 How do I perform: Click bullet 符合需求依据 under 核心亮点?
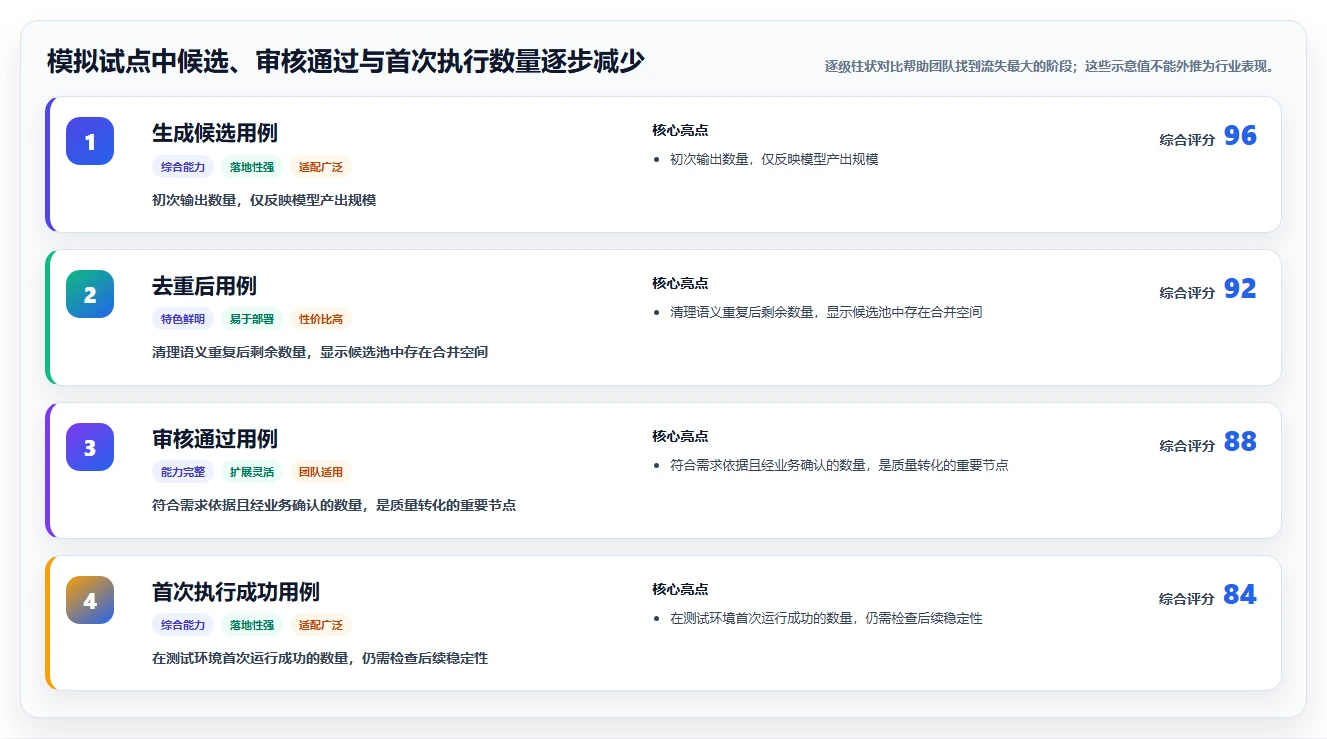(839, 465)
